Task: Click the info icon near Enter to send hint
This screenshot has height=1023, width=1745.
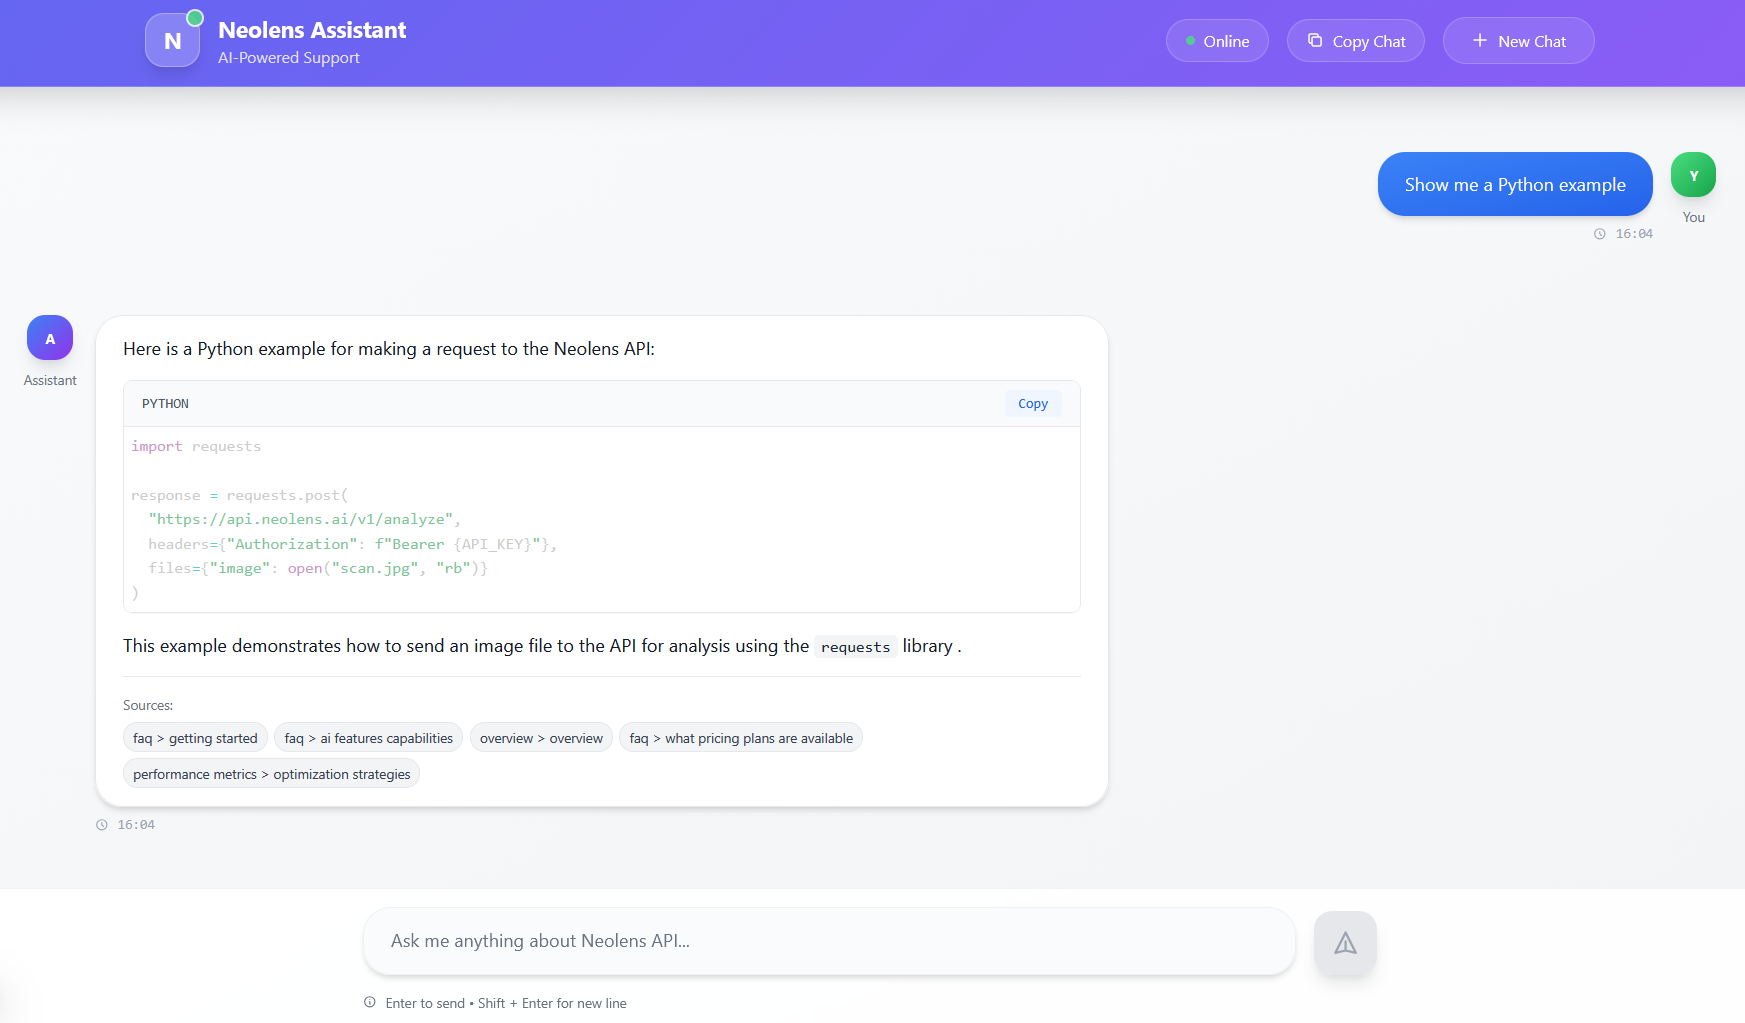Action: [x=368, y=1002]
